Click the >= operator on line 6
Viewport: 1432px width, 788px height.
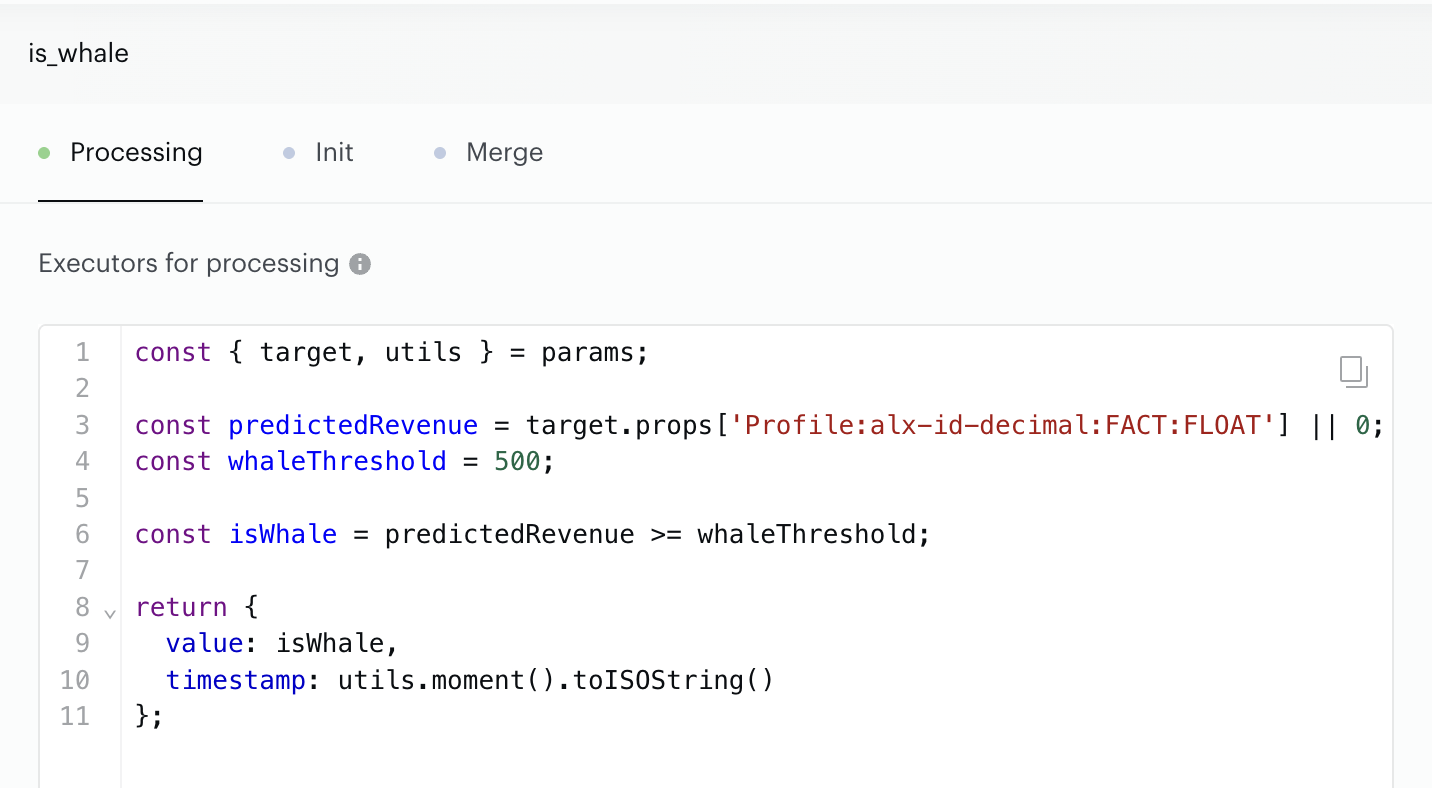(x=666, y=534)
